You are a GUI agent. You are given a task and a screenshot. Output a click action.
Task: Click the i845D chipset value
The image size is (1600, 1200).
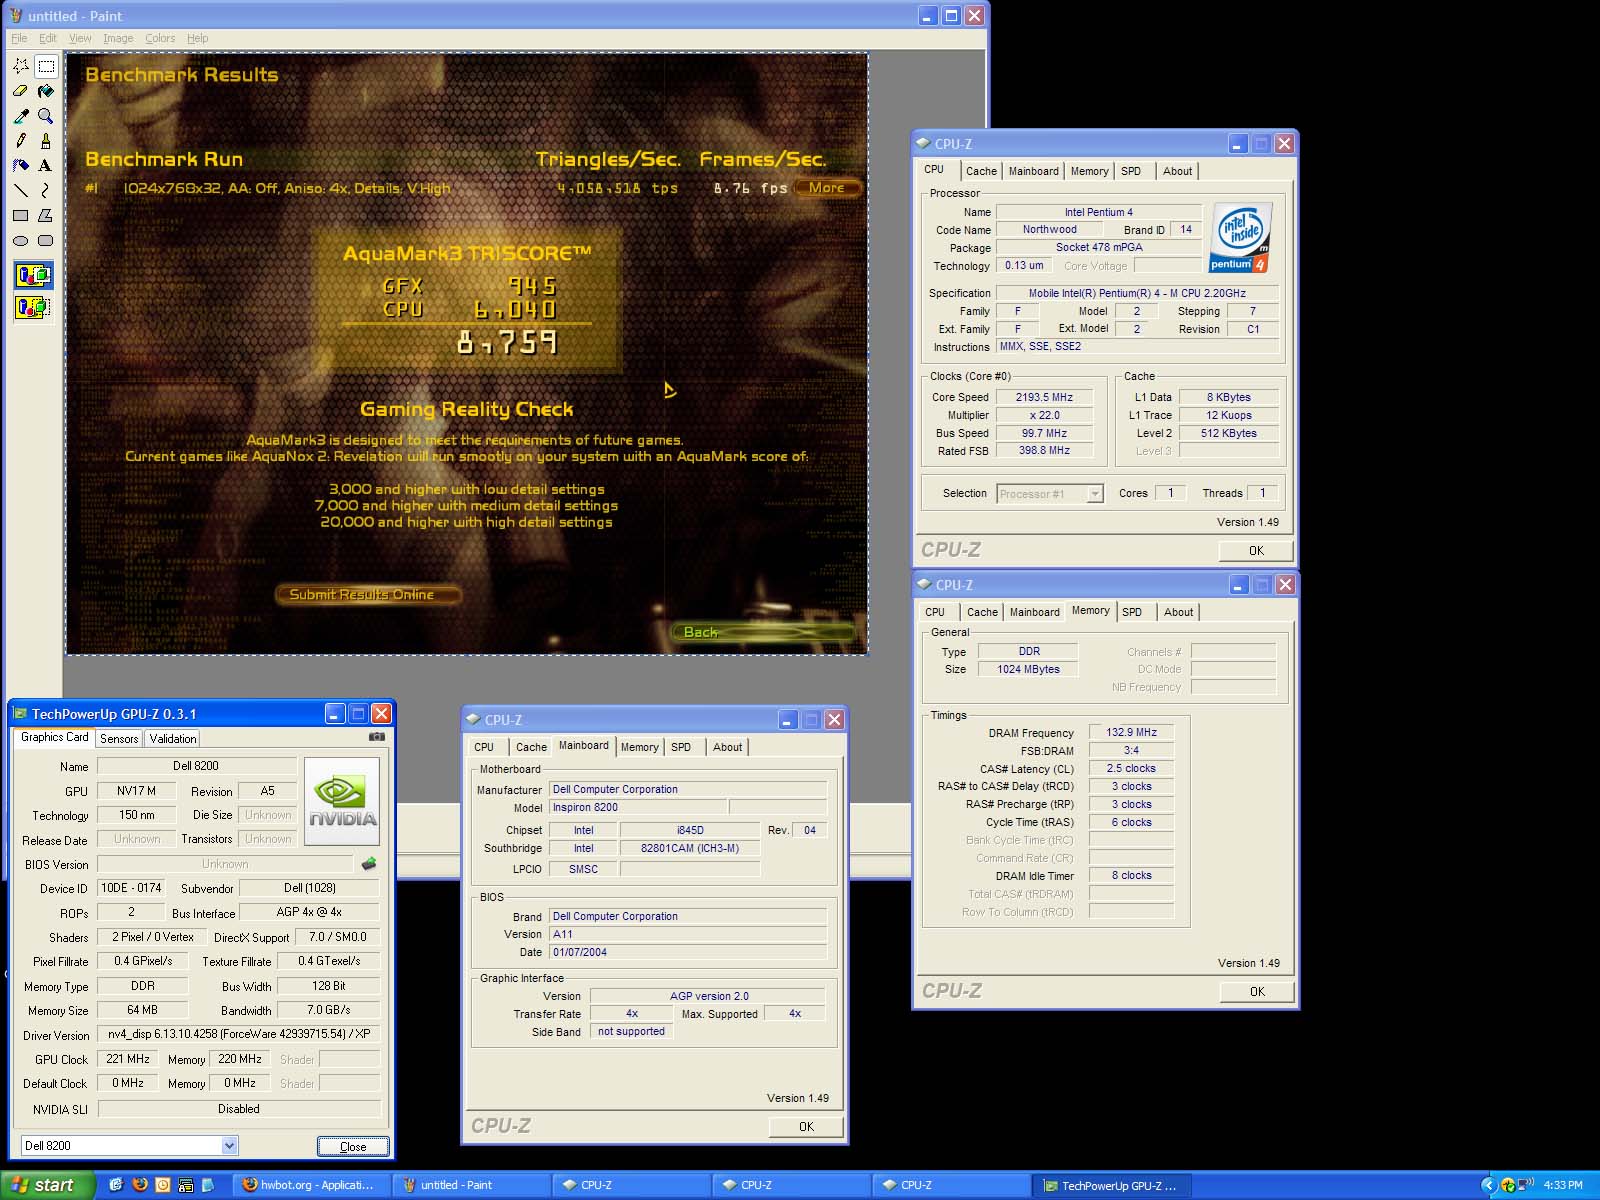[690, 830]
